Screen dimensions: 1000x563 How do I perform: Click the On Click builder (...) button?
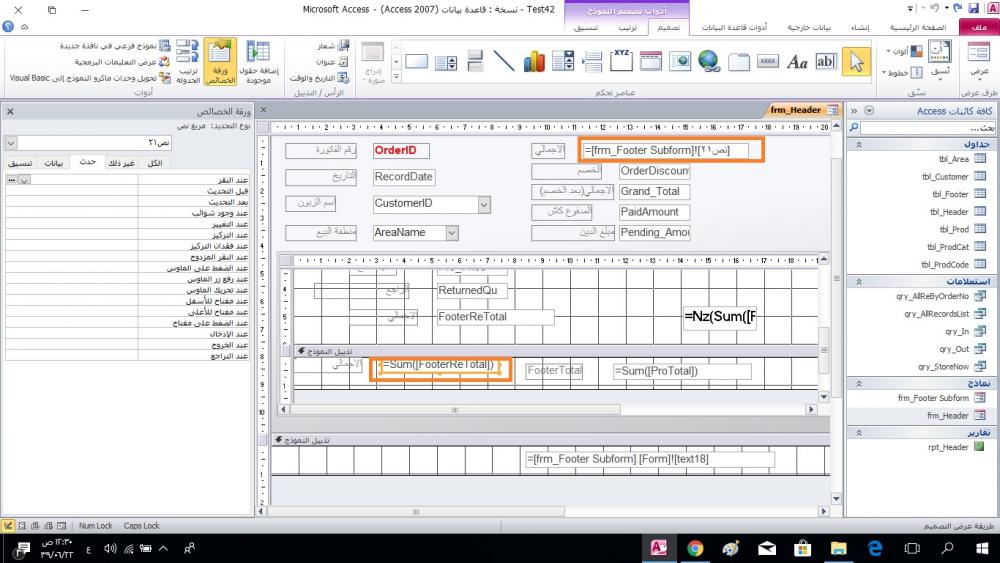(12, 180)
